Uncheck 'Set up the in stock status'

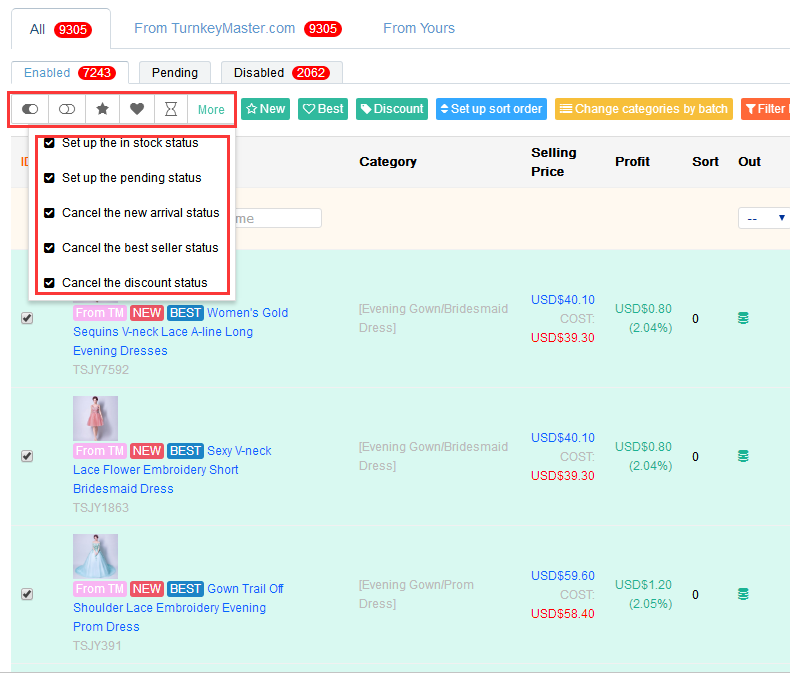pos(49,143)
